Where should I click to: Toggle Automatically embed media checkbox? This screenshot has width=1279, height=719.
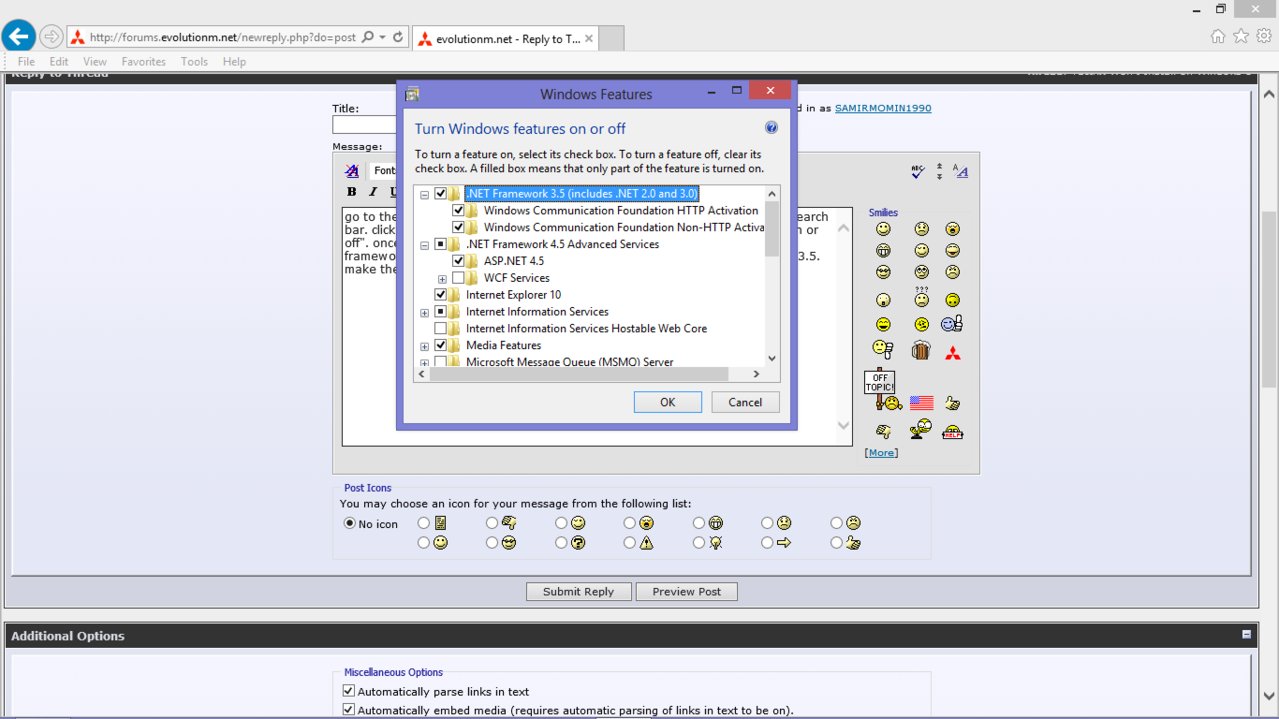click(x=349, y=710)
